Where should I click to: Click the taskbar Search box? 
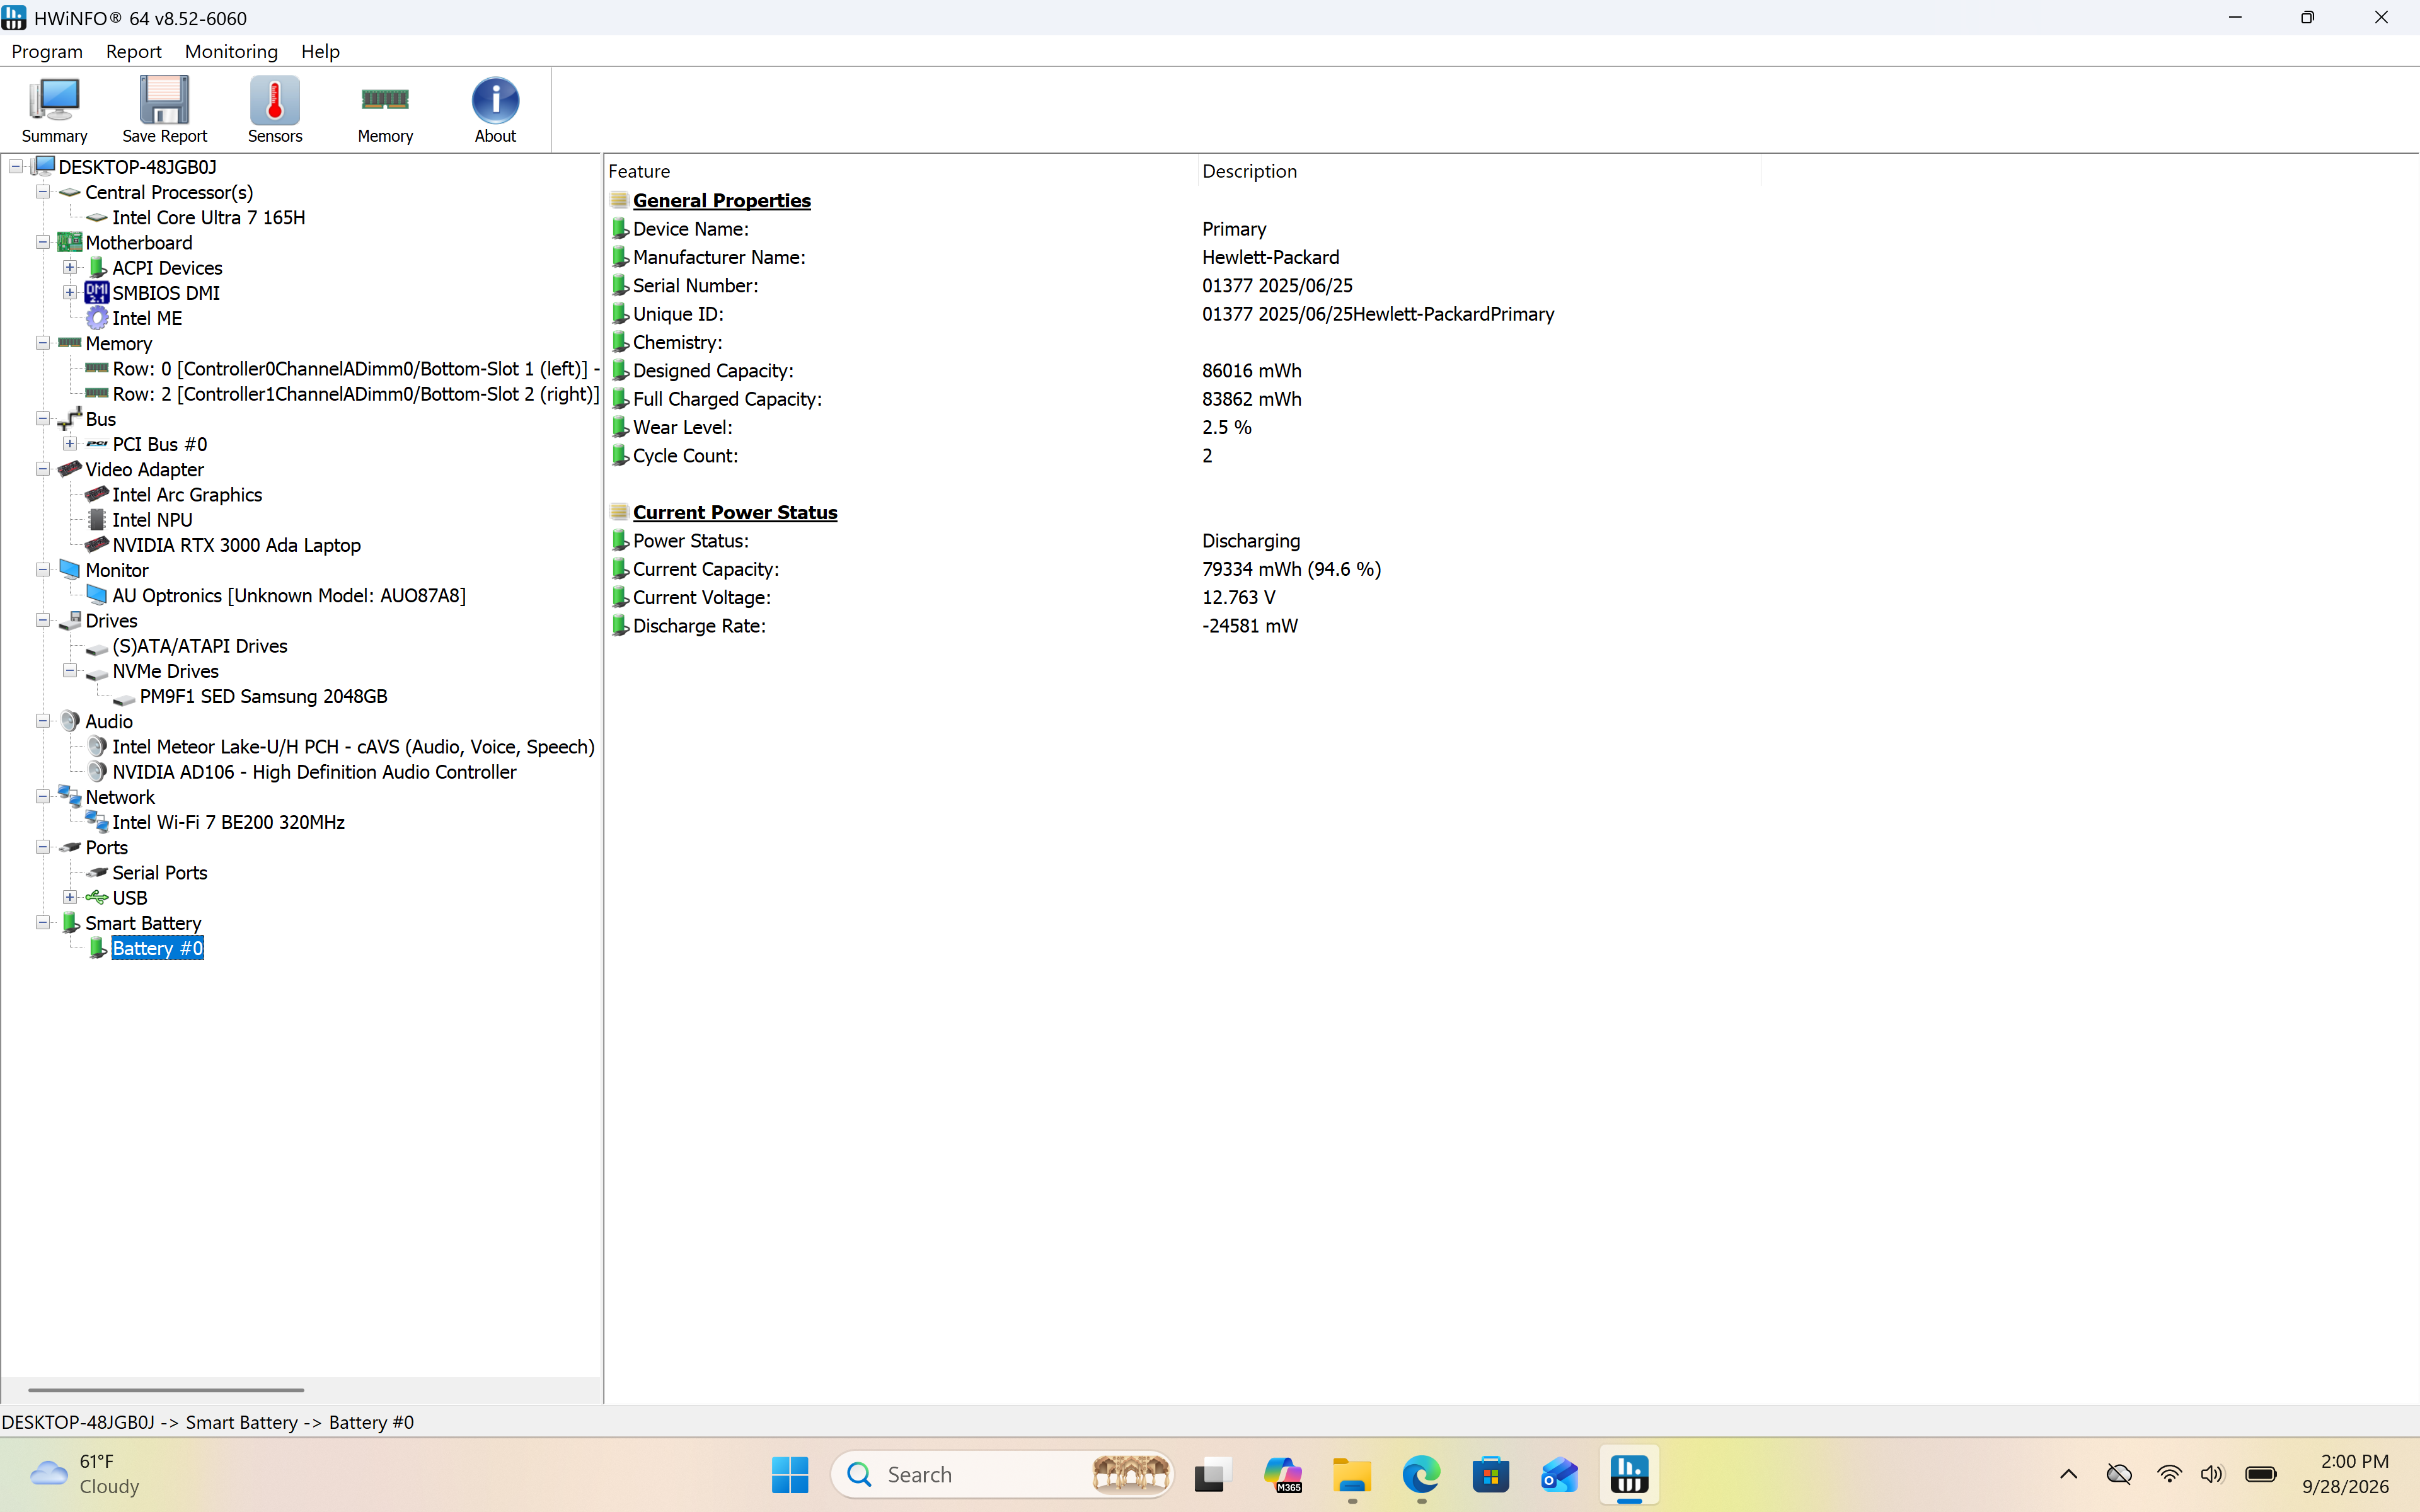1001,1474
